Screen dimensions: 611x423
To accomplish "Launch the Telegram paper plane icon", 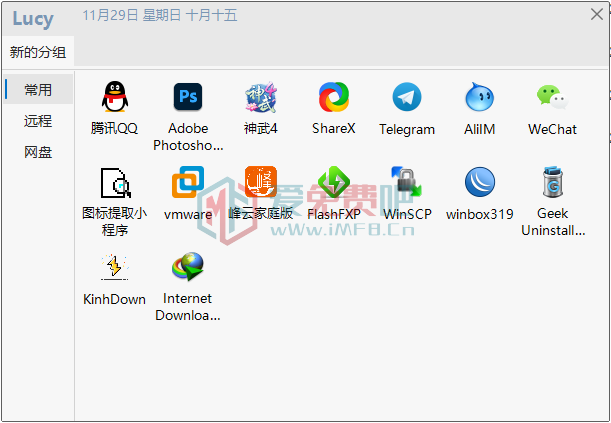I will pos(407,97).
